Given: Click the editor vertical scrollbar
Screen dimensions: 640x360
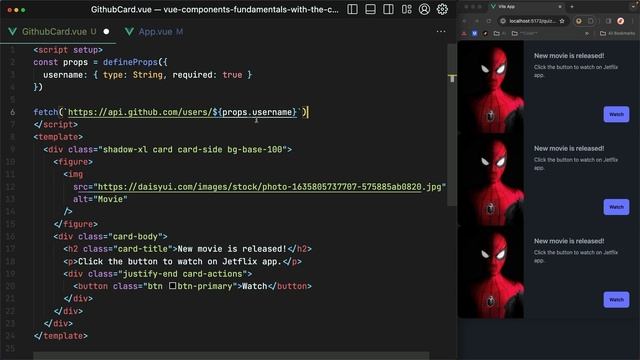Looking at the screenshot, I should pos(452,125).
